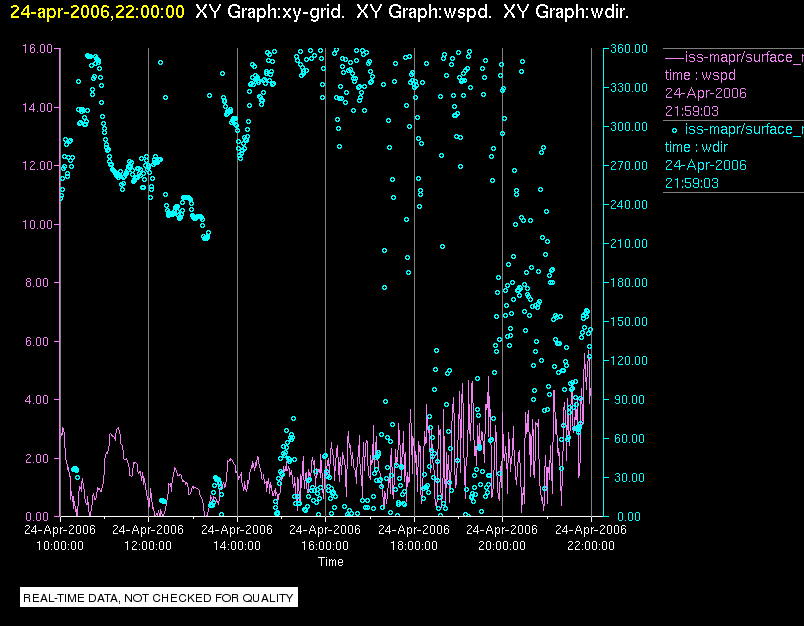Click the left axis value 12.00
804x626 pixels.
point(37,166)
